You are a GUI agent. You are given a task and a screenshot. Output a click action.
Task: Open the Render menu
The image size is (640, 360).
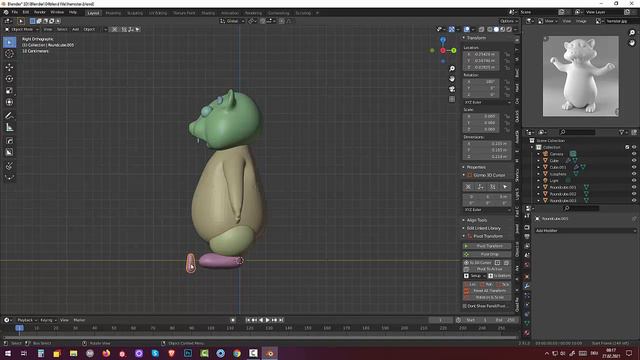(x=40, y=12)
